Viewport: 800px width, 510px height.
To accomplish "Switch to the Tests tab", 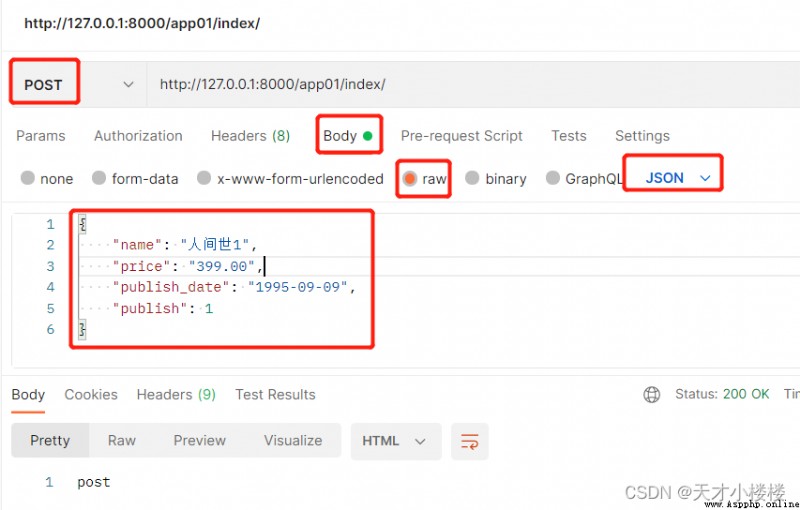I will [569, 136].
